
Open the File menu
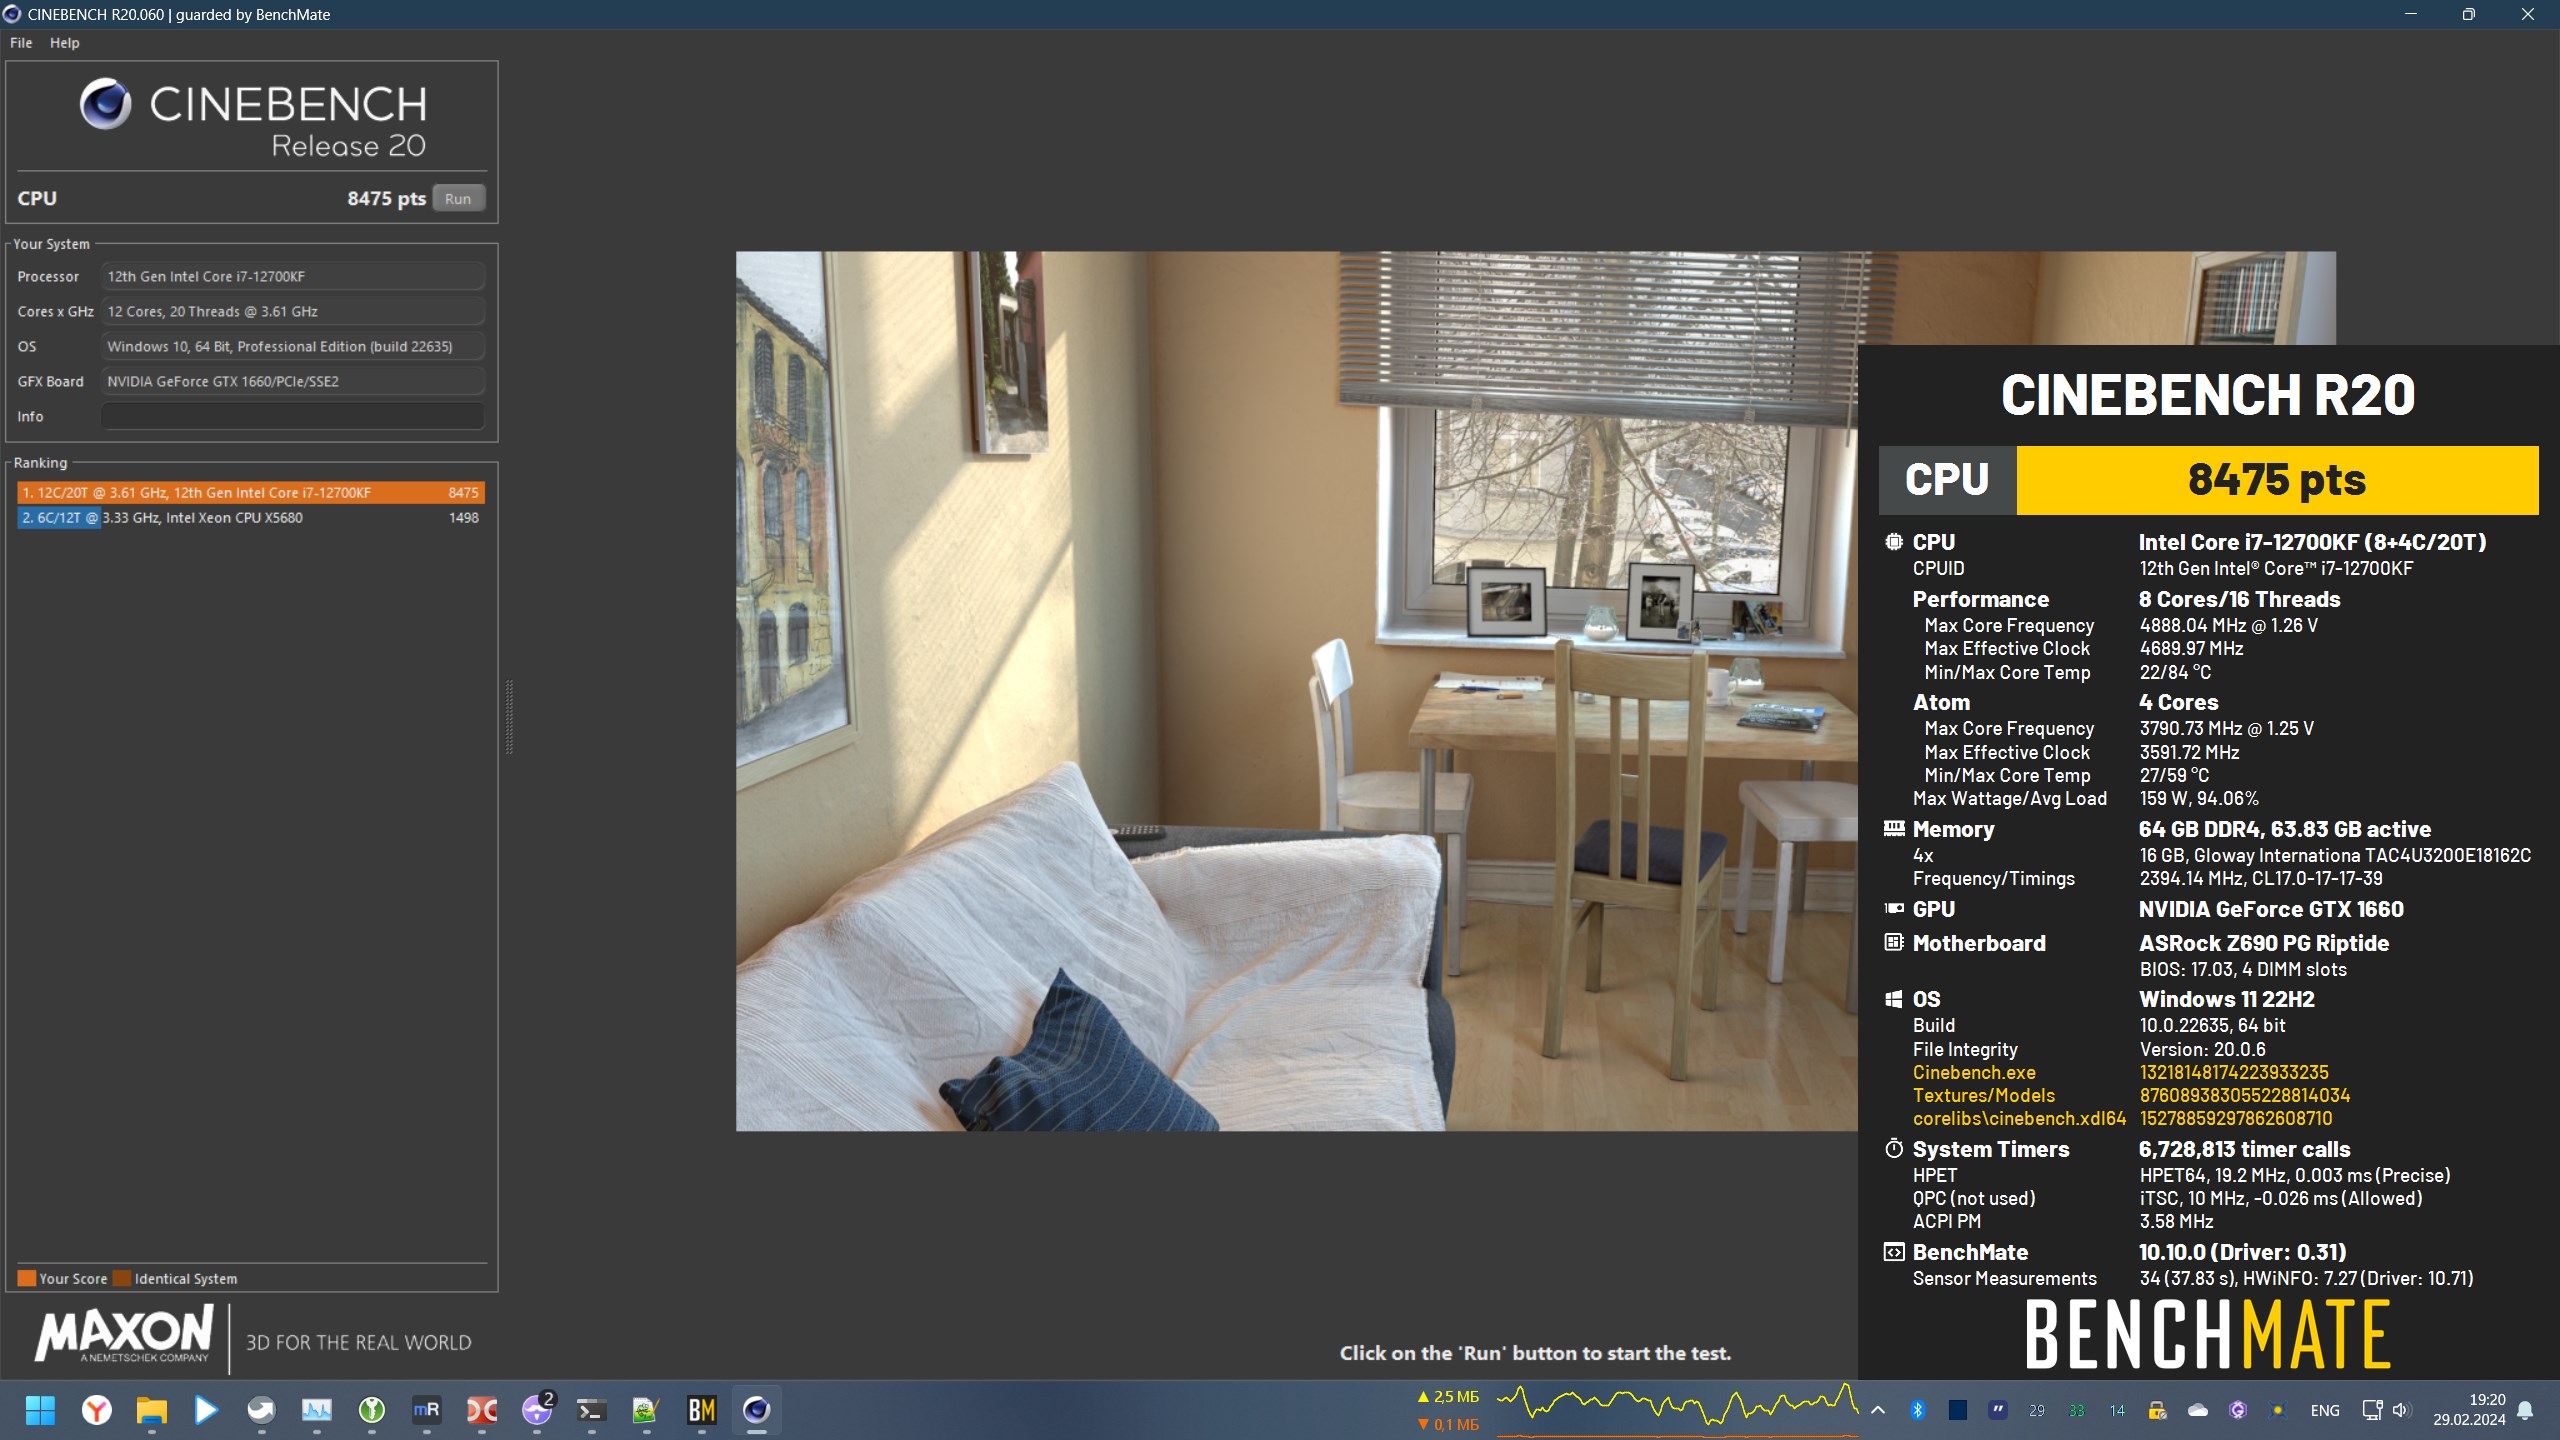21,43
